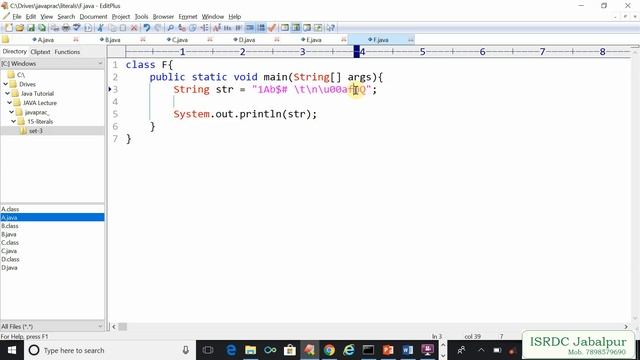640x360 pixels.
Task: Click the System.out.println(str) code line
Action: click(x=245, y=114)
